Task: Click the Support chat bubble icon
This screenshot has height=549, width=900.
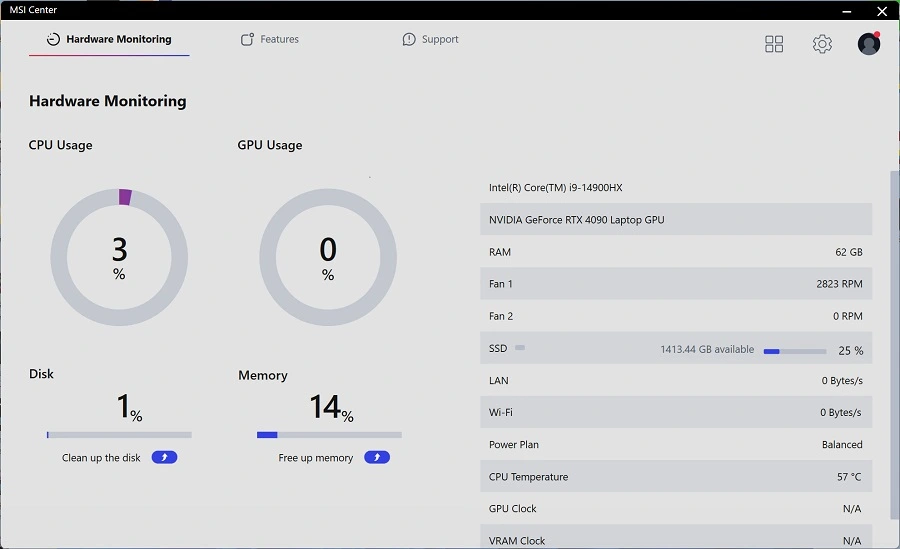Action: (x=409, y=40)
